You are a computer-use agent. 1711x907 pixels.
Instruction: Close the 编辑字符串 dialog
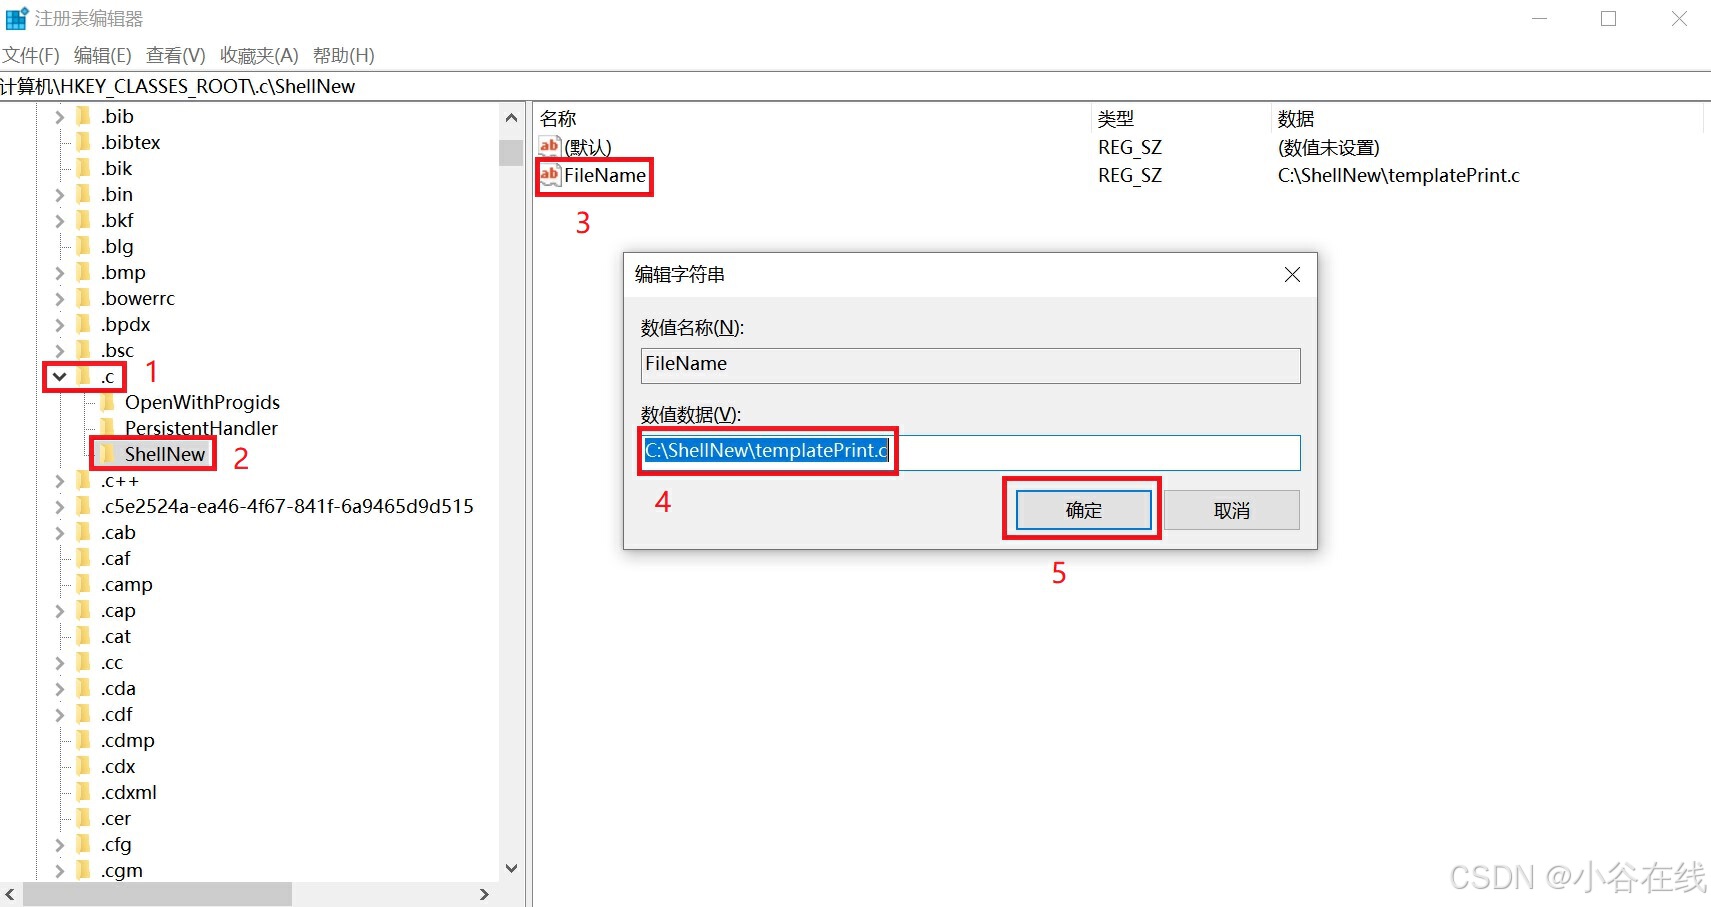1292,274
